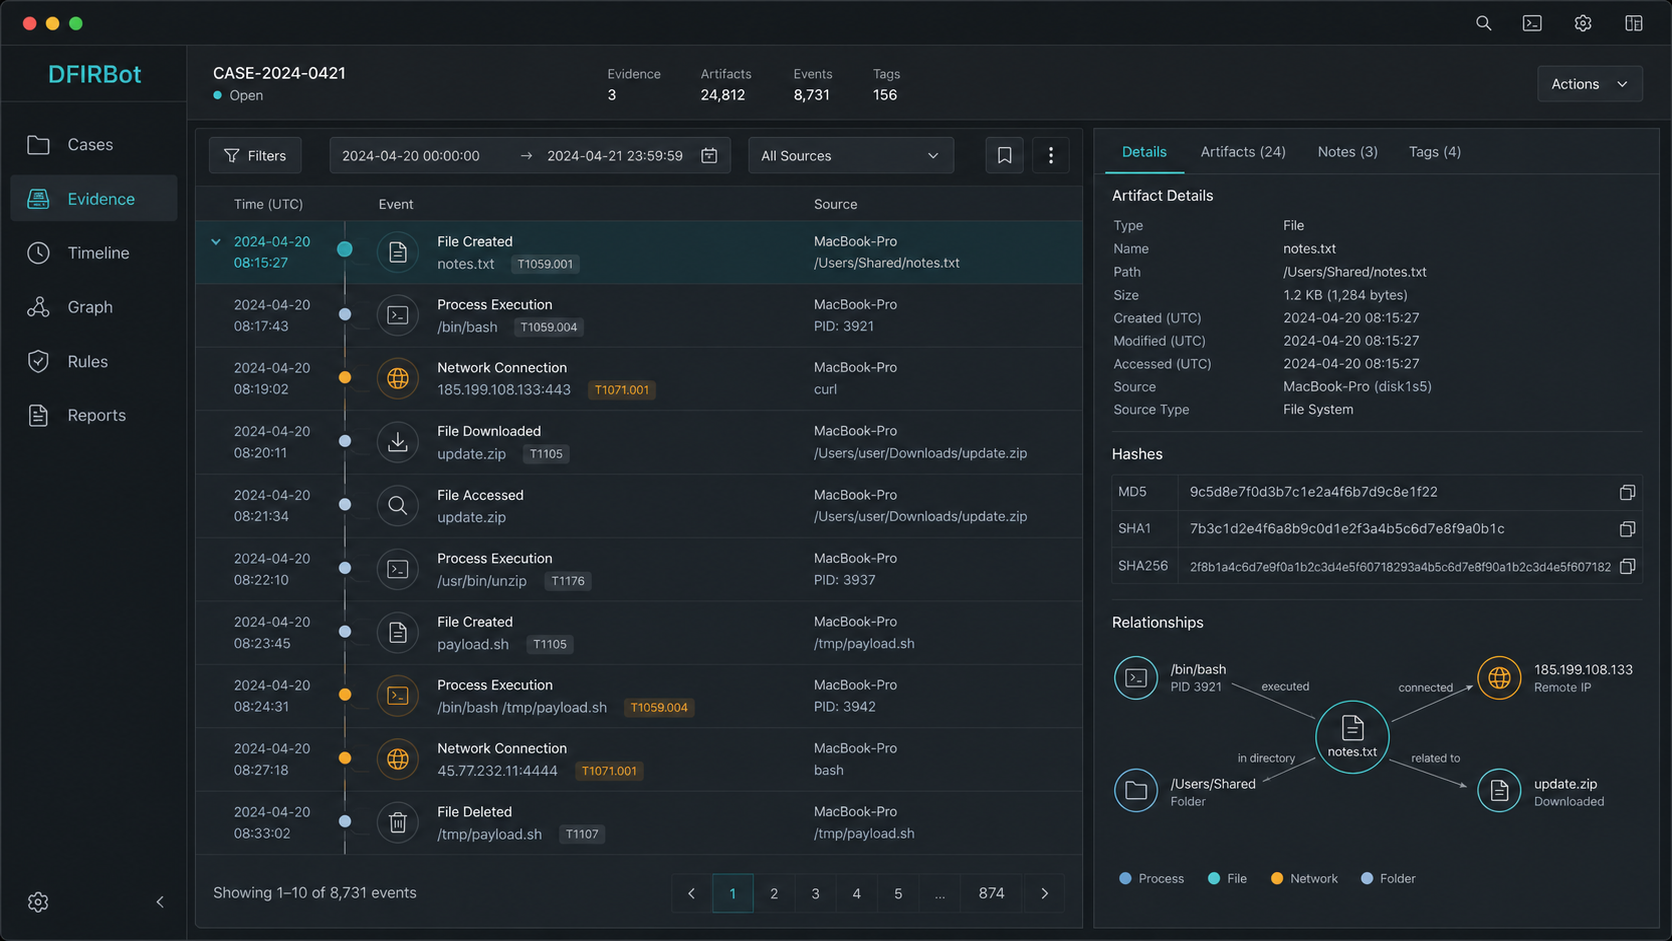
Task: Click the /bin/bash process execution terminal icon
Action: coord(397,315)
